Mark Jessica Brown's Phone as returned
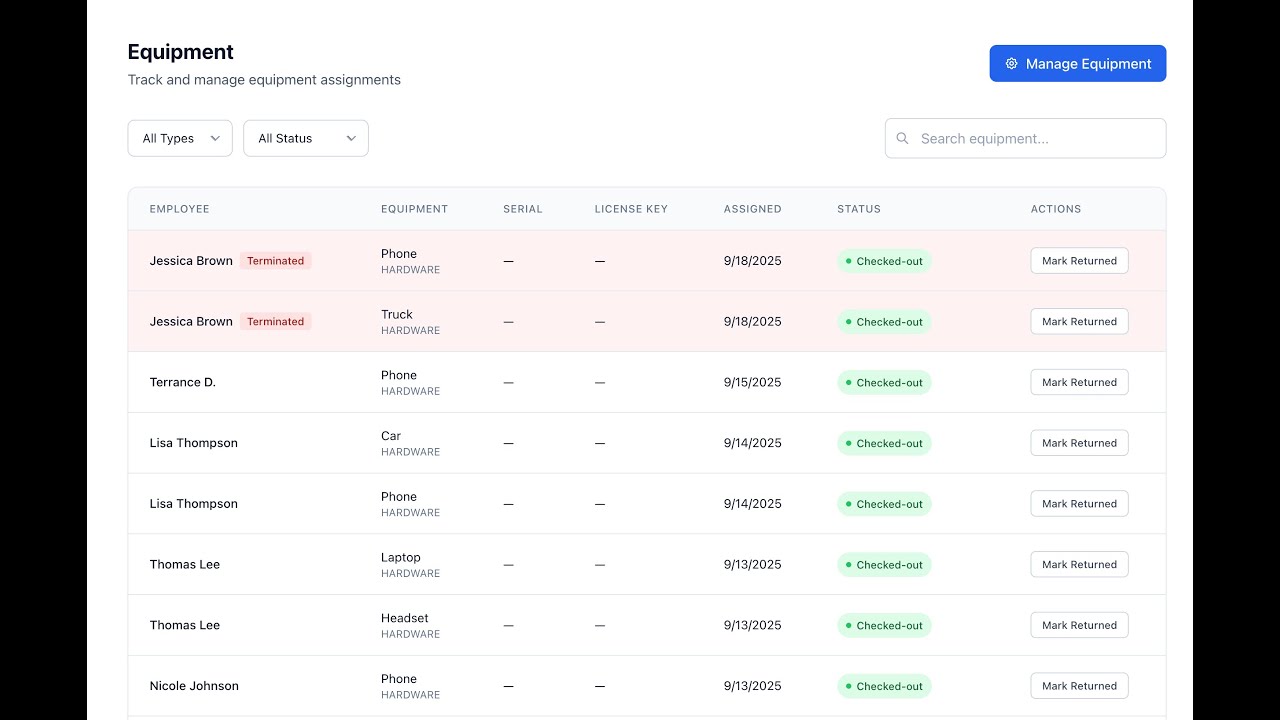 (x=1079, y=261)
